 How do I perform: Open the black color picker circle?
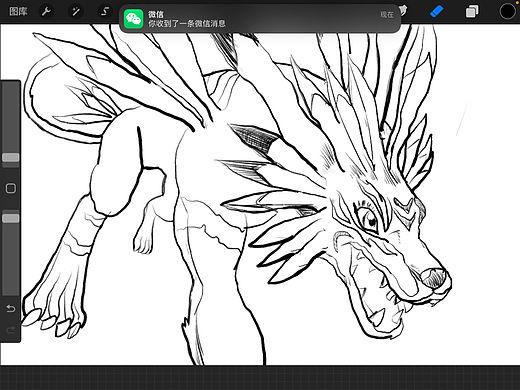tap(508, 12)
